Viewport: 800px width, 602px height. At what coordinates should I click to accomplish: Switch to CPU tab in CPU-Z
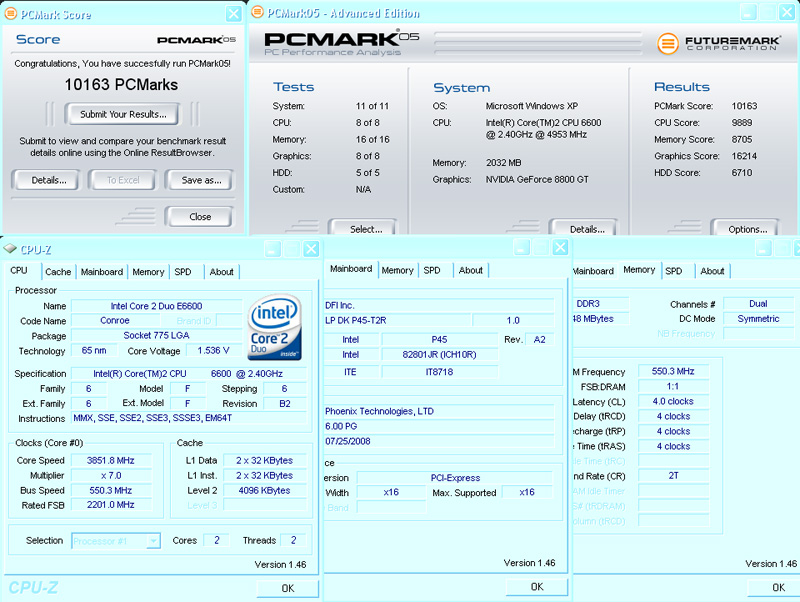tap(19, 270)
